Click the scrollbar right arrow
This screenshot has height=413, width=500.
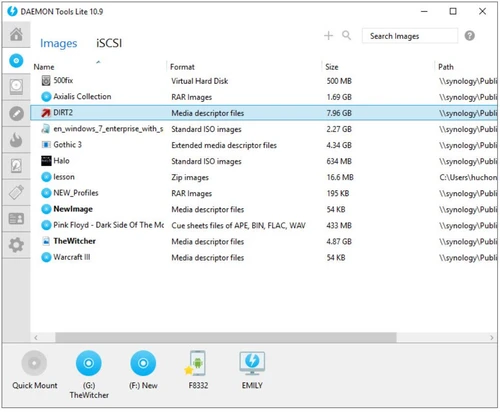[x=492, y=337]
